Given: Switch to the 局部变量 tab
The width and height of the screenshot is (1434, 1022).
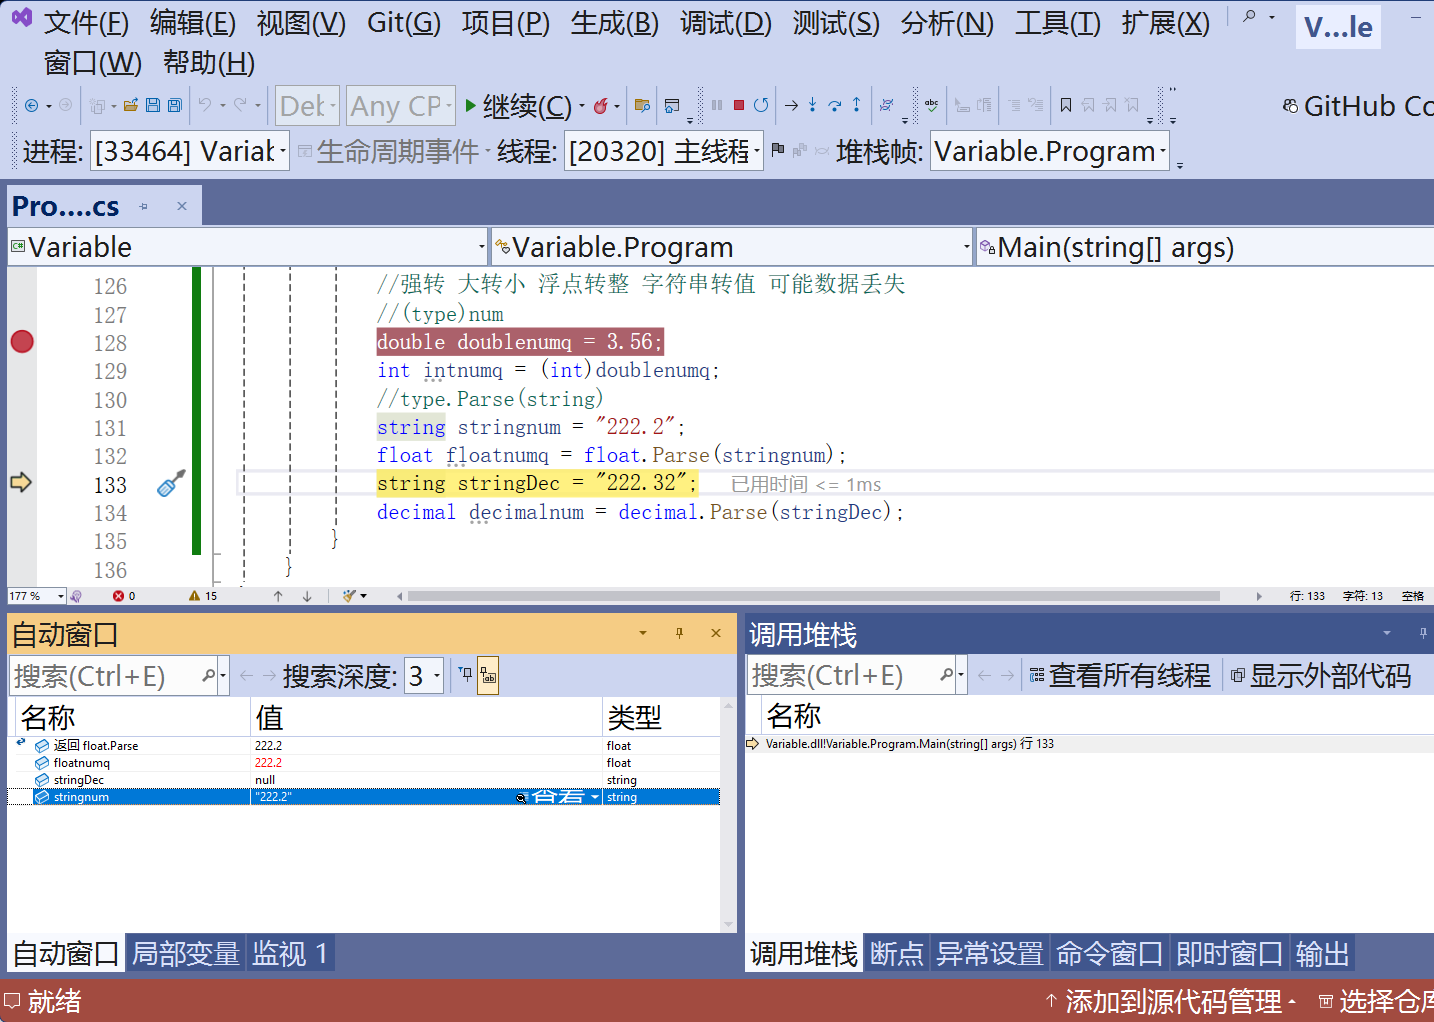Looking at the screenshot, I should click(x=185, y=953).
